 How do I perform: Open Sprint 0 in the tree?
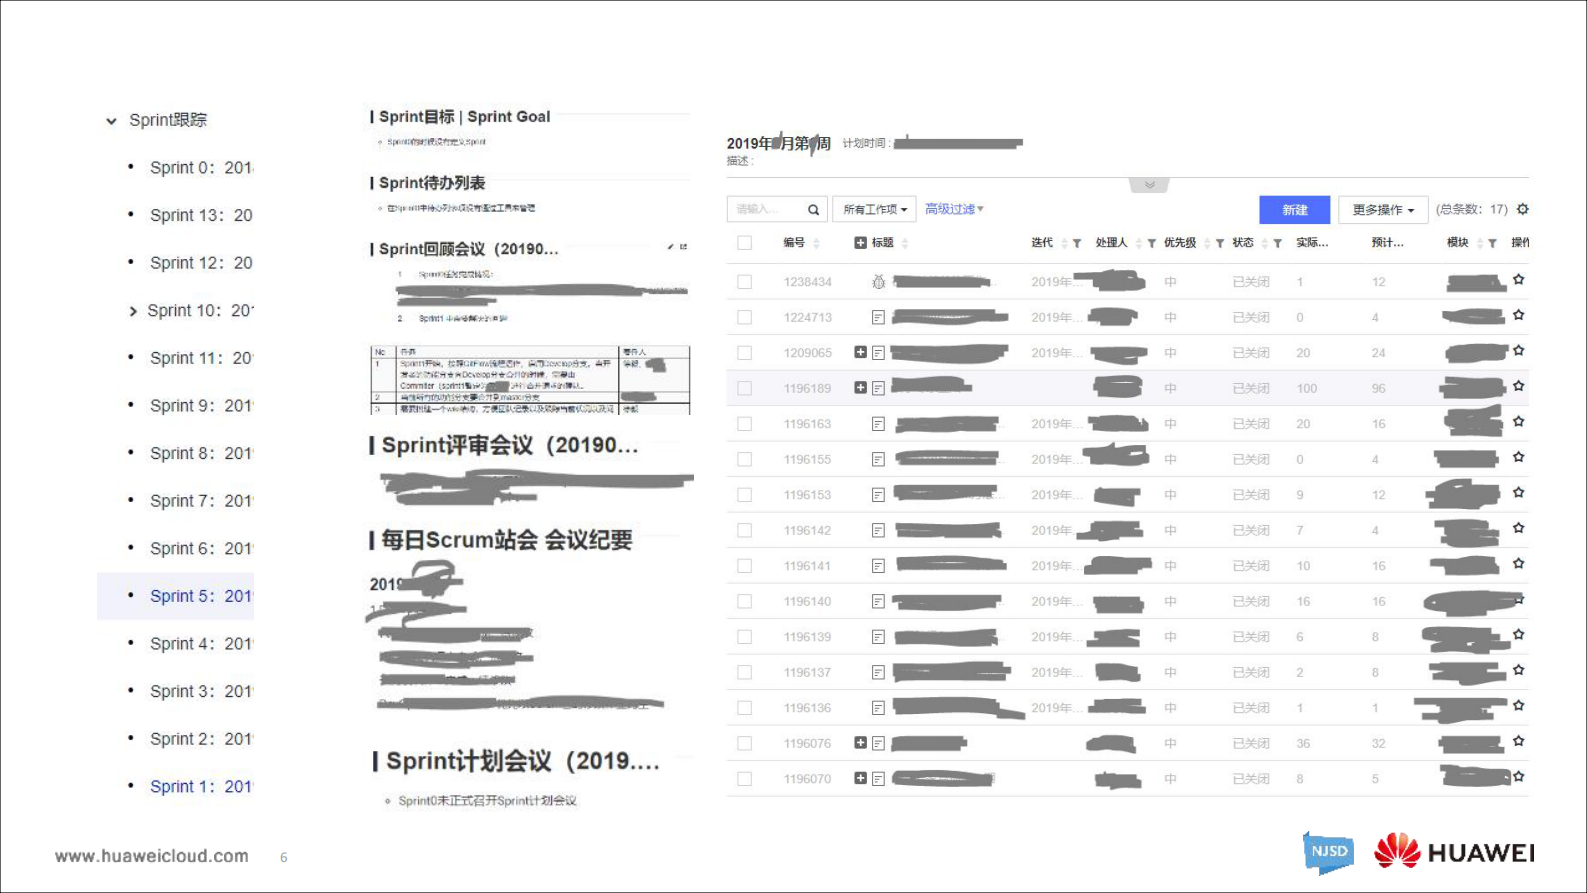pyautogui.click(x=201, y=168)
